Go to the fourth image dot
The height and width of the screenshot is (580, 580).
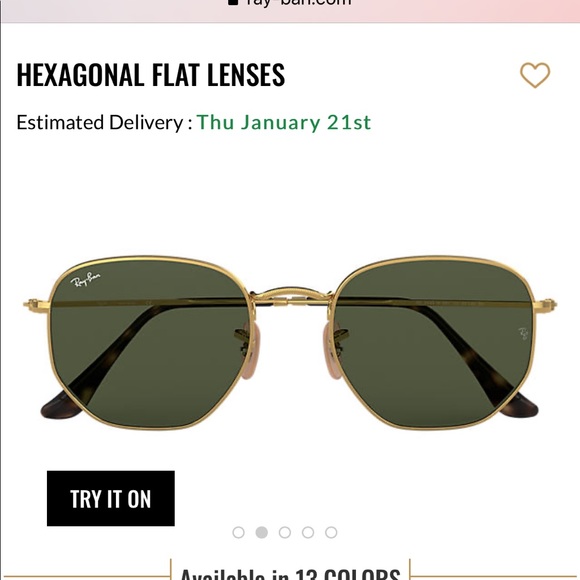coord(308,532)
